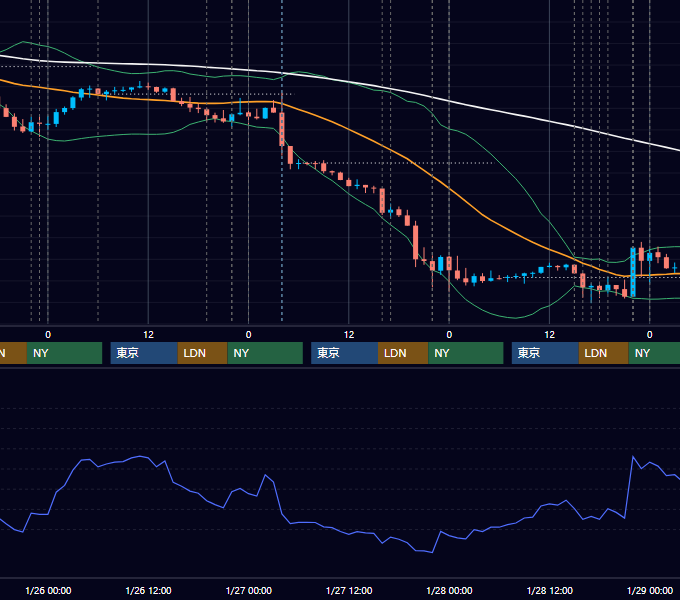This screenshot has height=600, width=680.
Task: Click the 1/28 12:00 date label
Action: point(549,590)
